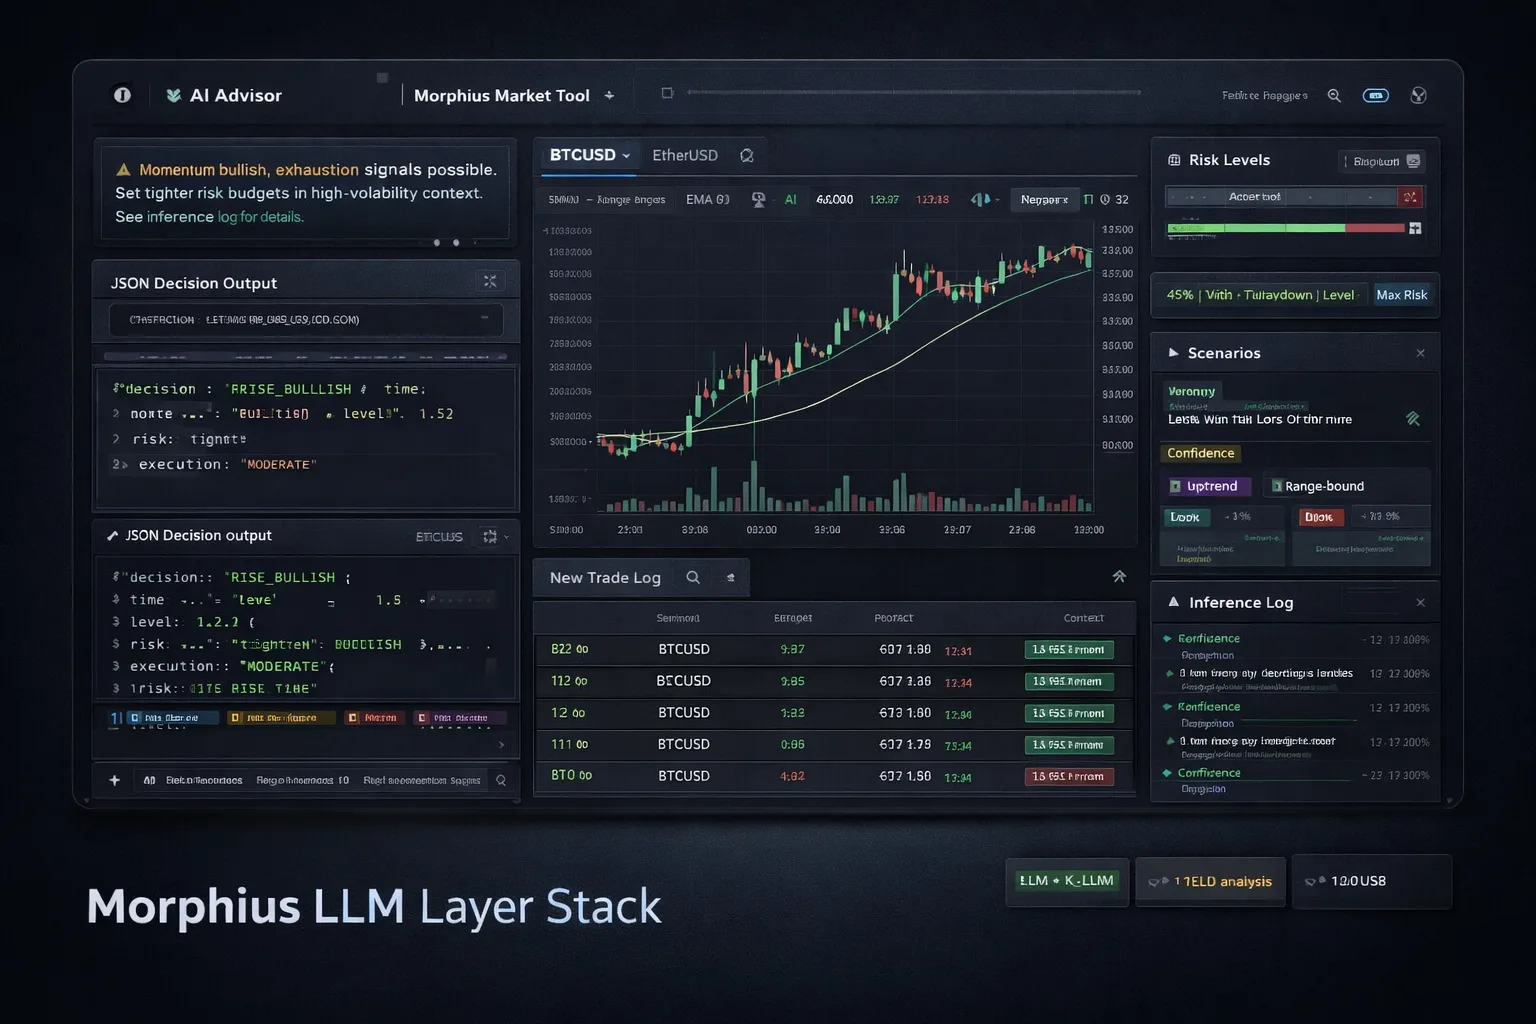
Task: Click the magnifier search icon top right
Action: (1334, 95)
